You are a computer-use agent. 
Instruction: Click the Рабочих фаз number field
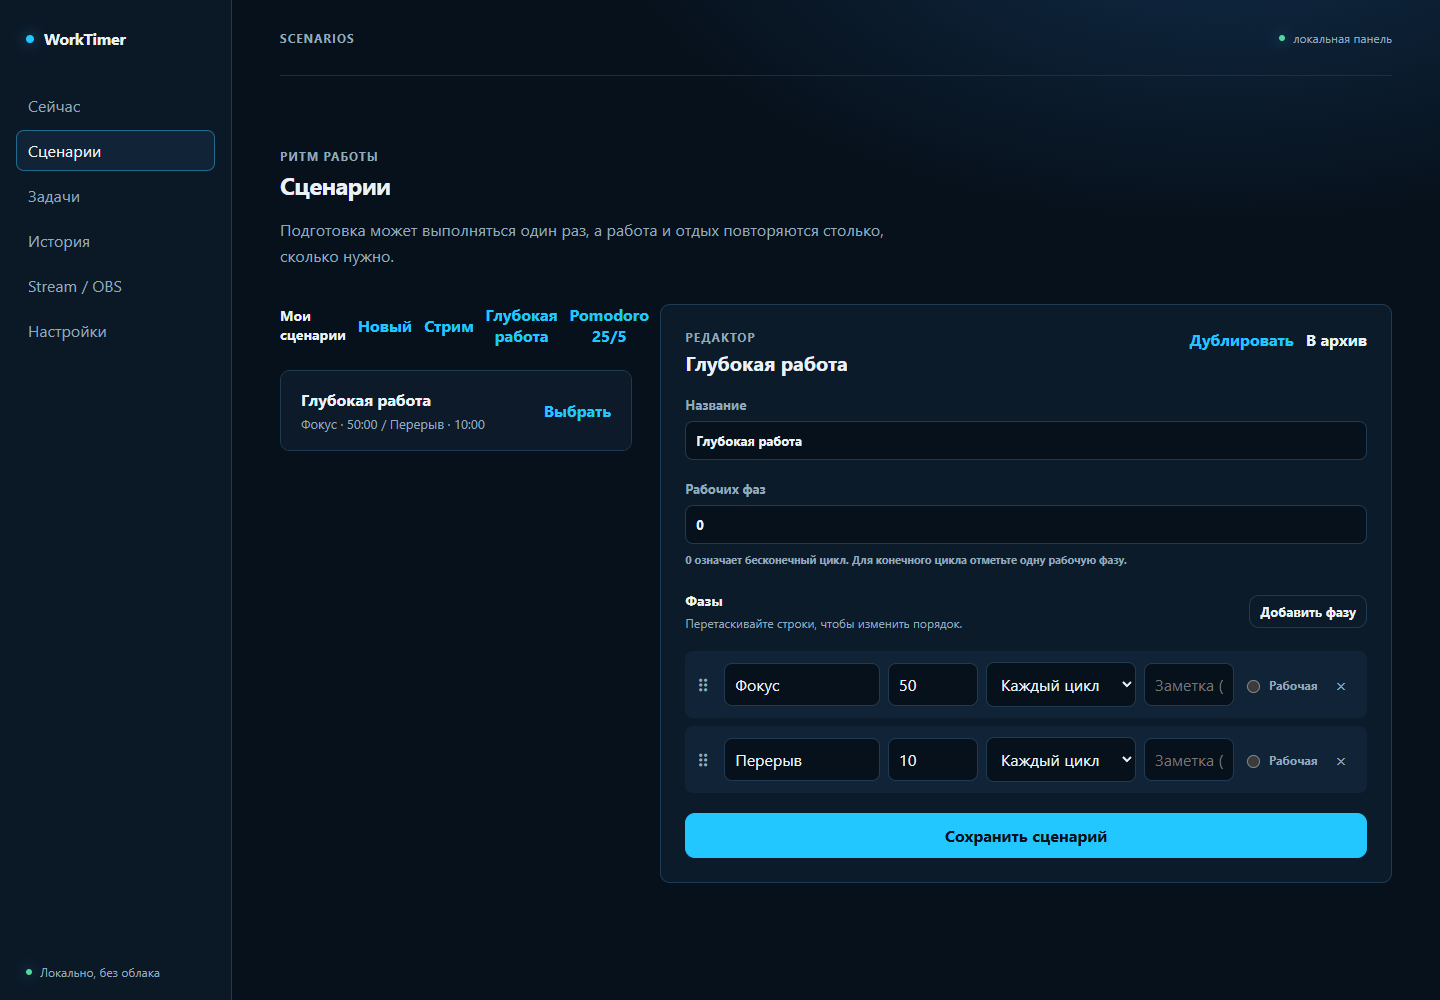click(1026, 525)
